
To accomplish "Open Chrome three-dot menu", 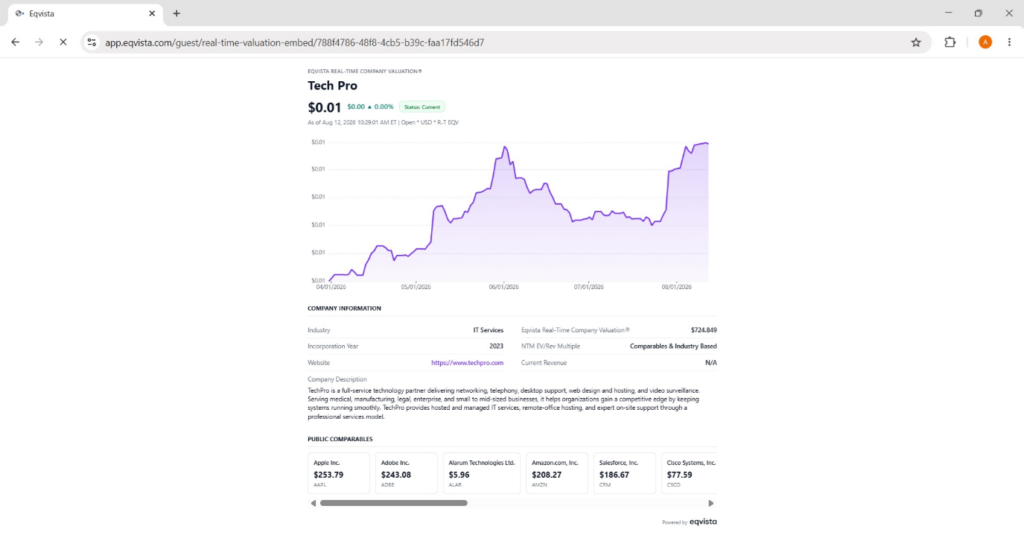I will tap(1009, 42).
